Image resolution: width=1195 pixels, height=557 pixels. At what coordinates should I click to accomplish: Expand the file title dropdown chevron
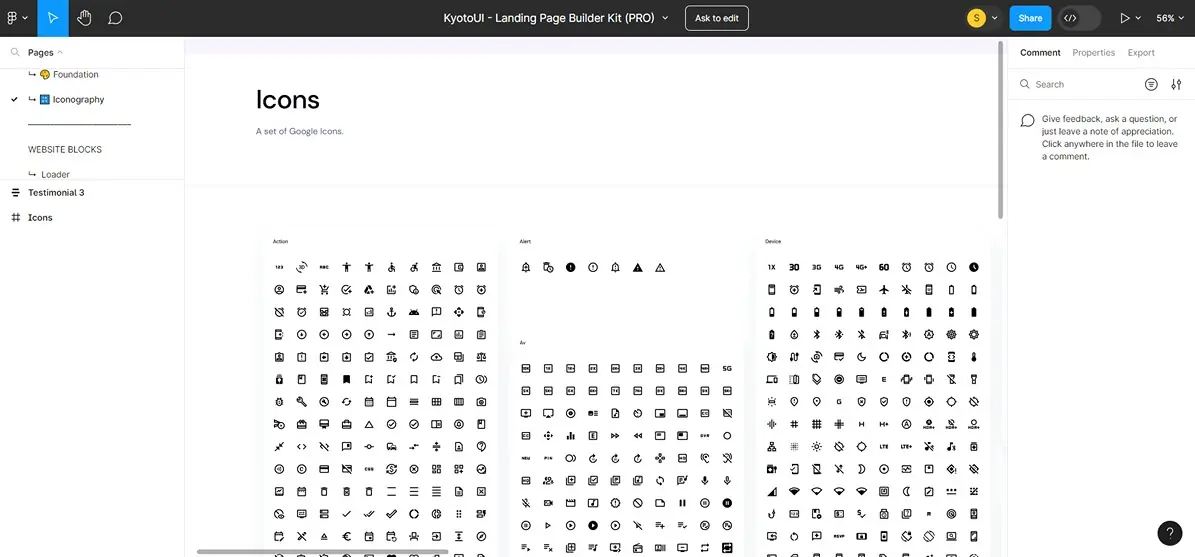coord(665,18)
